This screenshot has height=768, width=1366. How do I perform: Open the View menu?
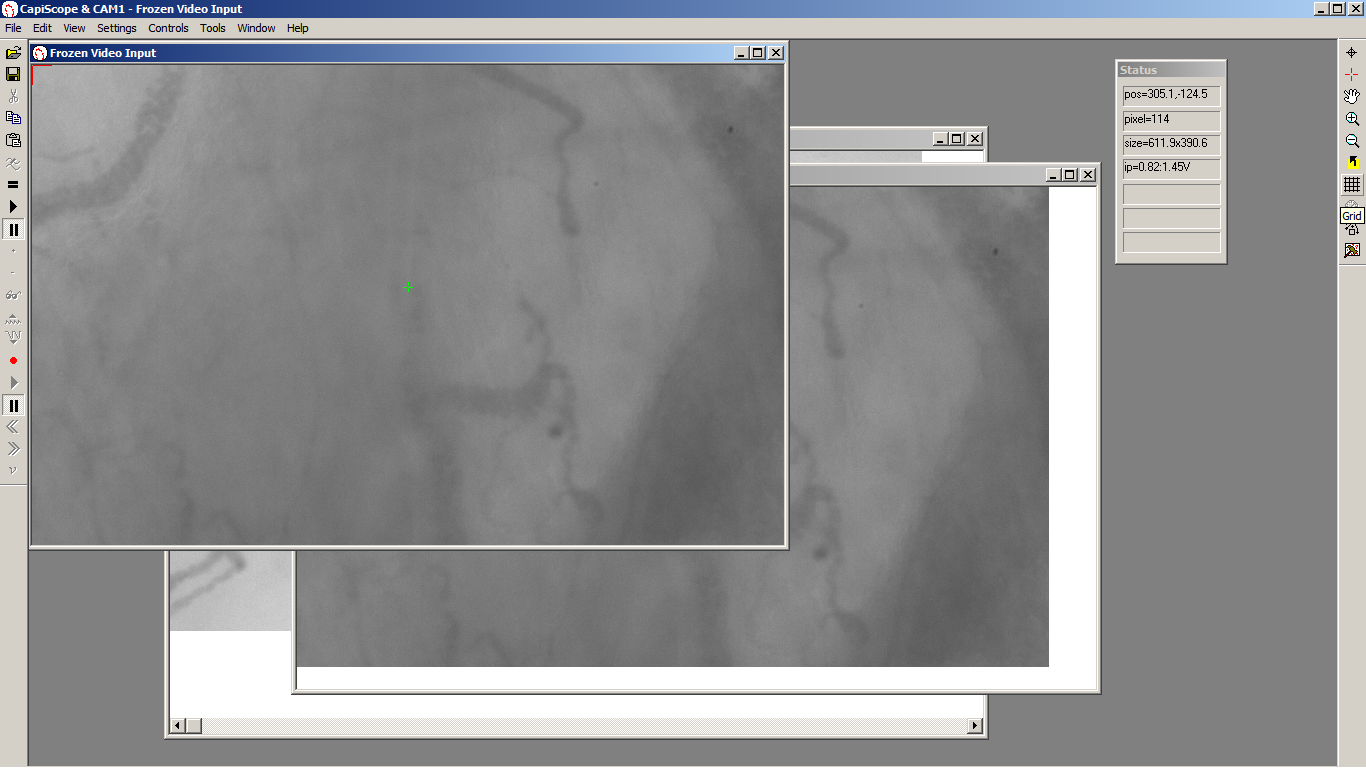[74, 28]
